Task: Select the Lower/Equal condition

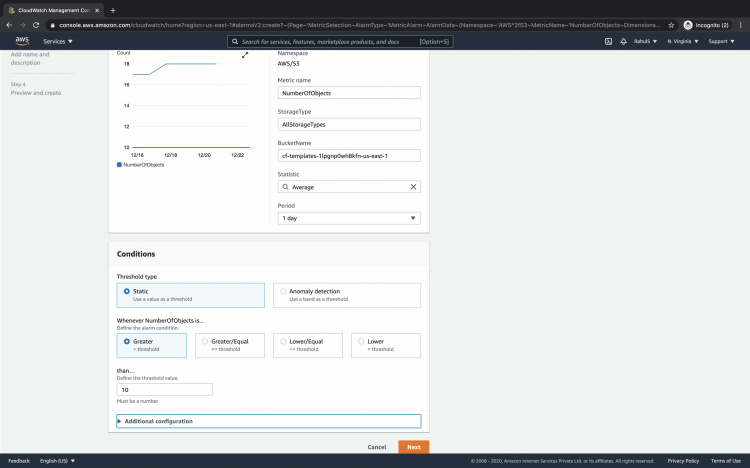Action: point(283,341)
